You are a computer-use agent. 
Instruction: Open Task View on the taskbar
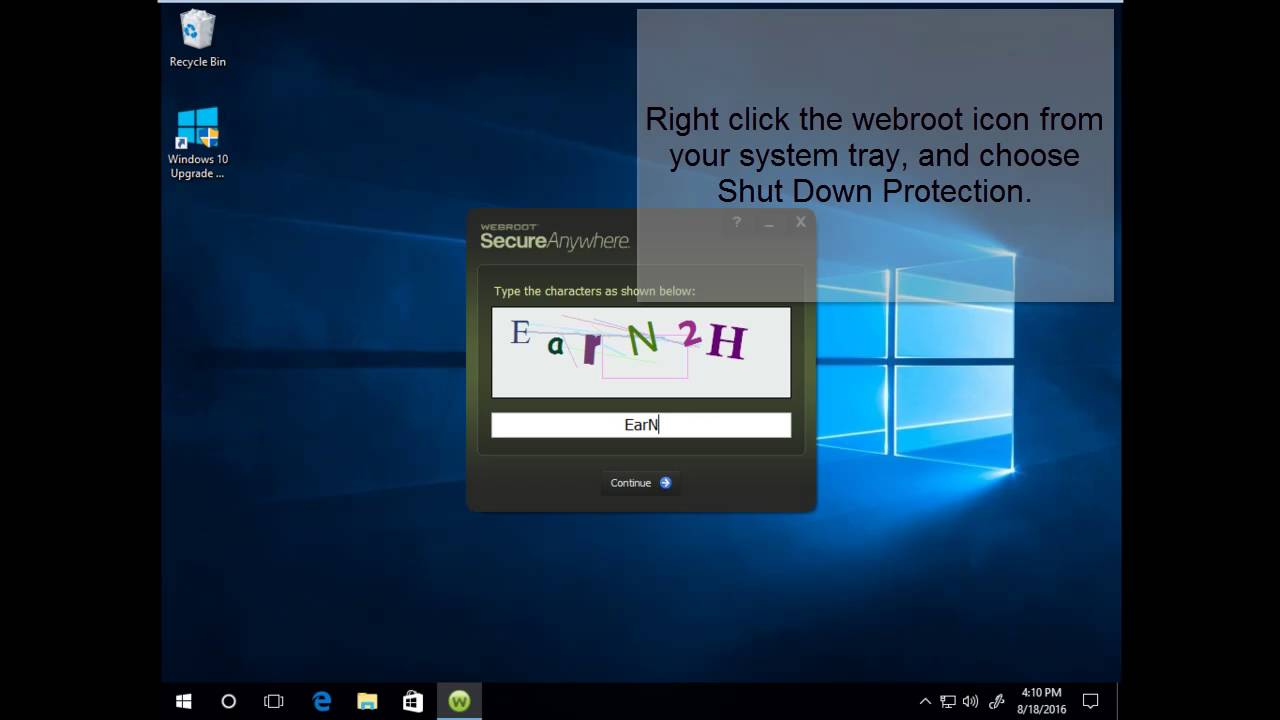274,702
